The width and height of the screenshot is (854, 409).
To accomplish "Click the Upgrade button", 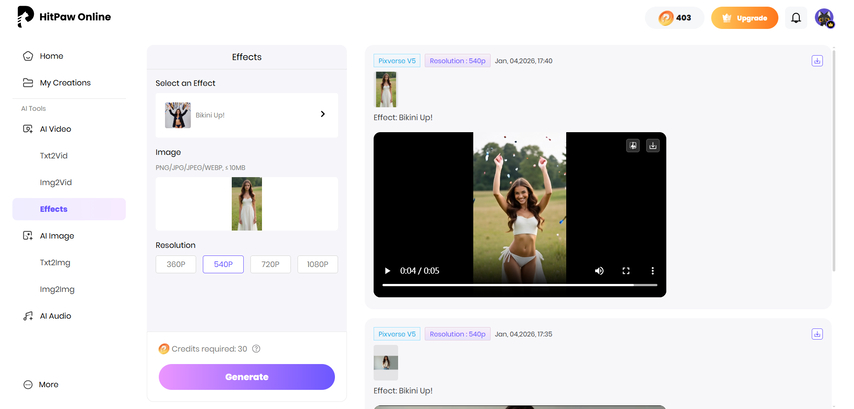I will point(744,18).
